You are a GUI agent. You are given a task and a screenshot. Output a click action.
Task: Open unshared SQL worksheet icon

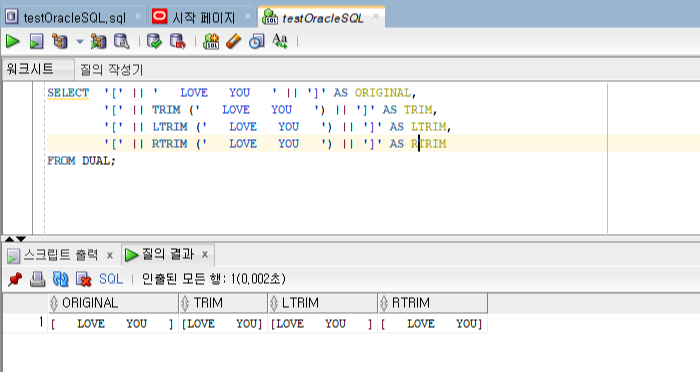[211, 42]
